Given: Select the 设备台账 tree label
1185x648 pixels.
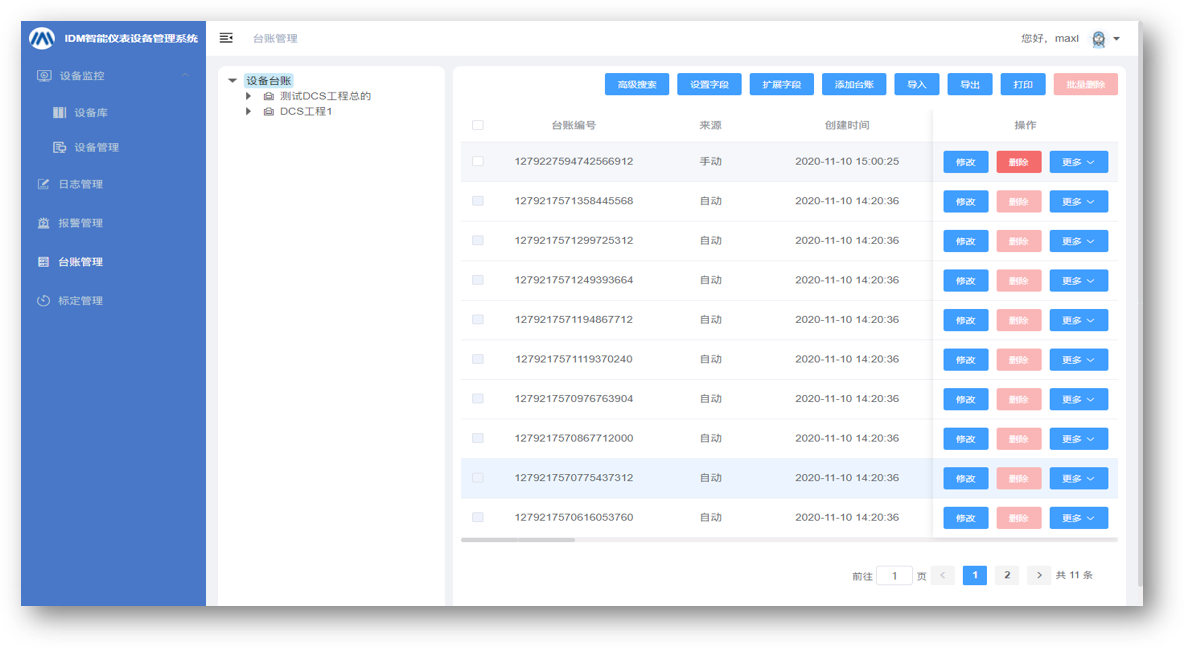Looking at the screenshot, I should (x=268, y=81).
